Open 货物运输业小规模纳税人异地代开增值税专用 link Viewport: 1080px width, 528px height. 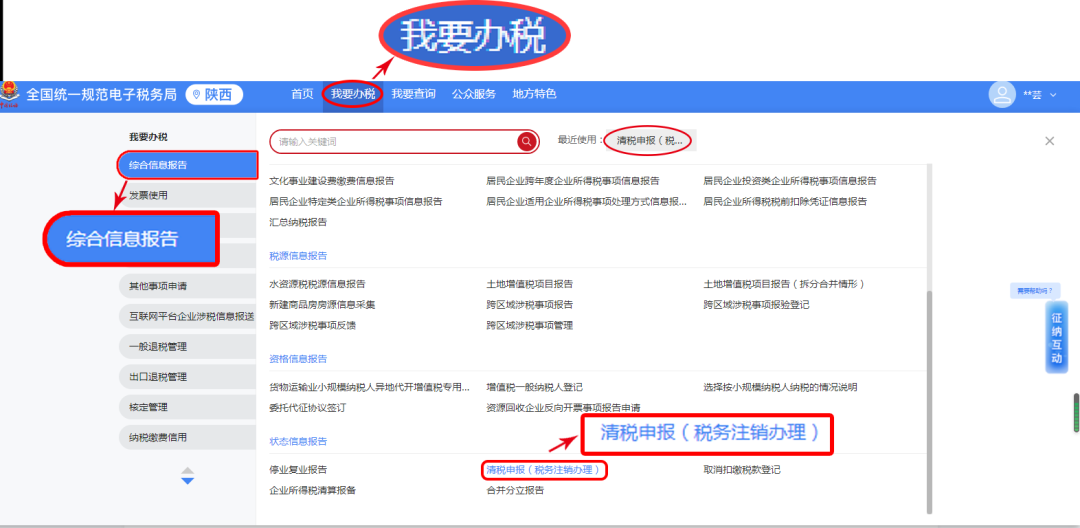tap(370, 388)
